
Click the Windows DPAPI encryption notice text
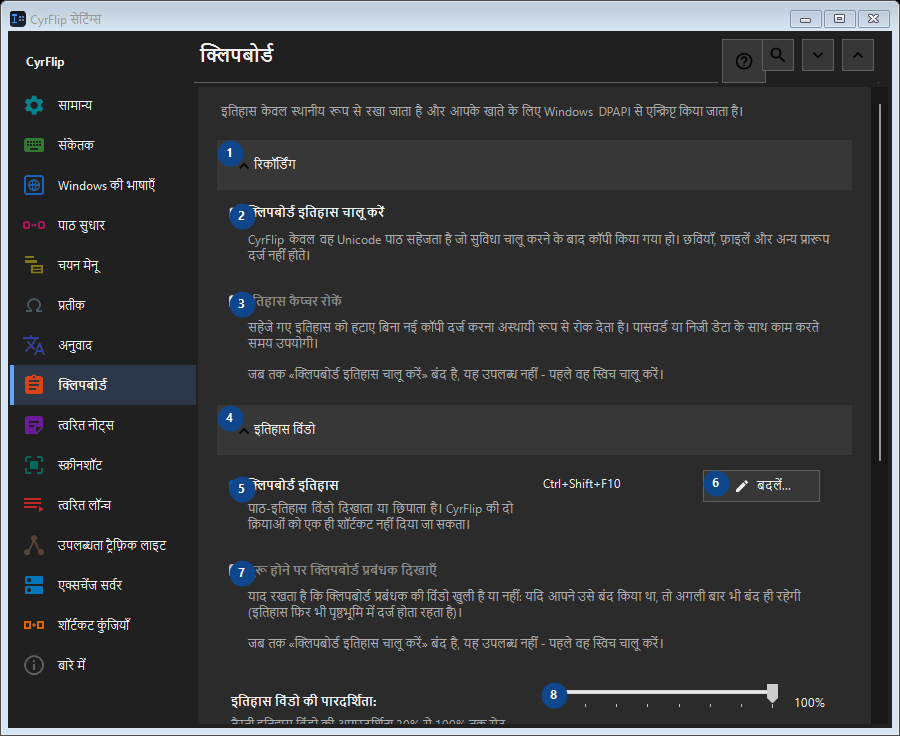point(482,111)
